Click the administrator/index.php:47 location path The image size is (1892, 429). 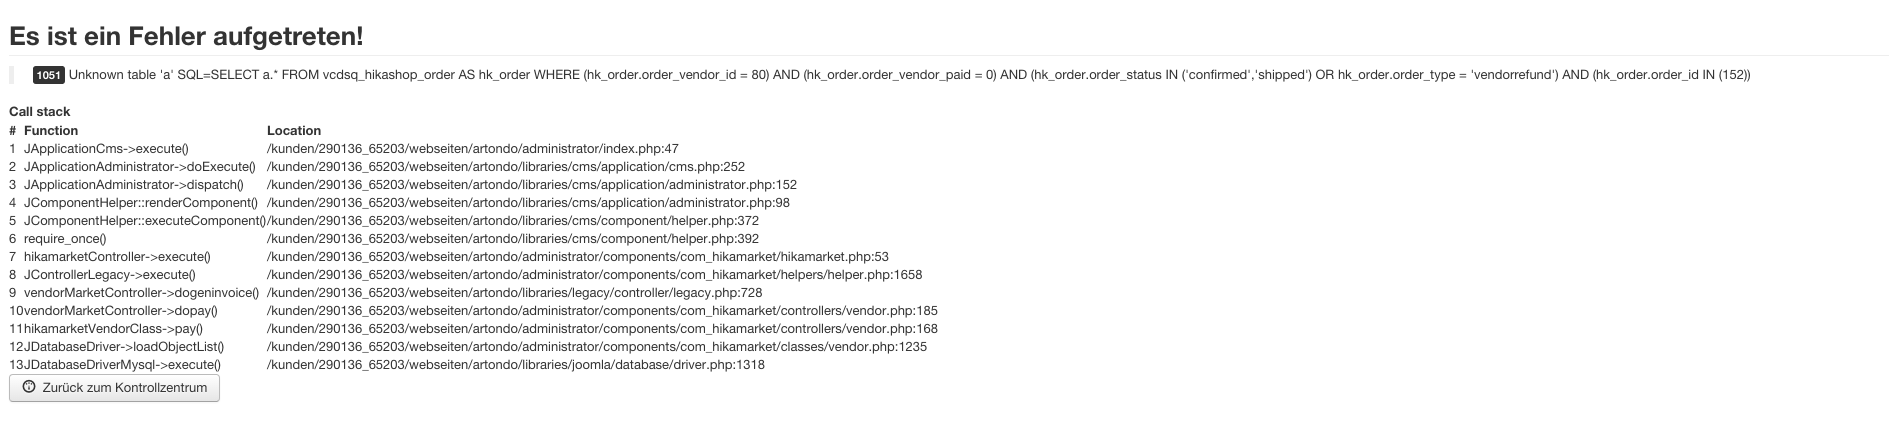pos(473,149)
